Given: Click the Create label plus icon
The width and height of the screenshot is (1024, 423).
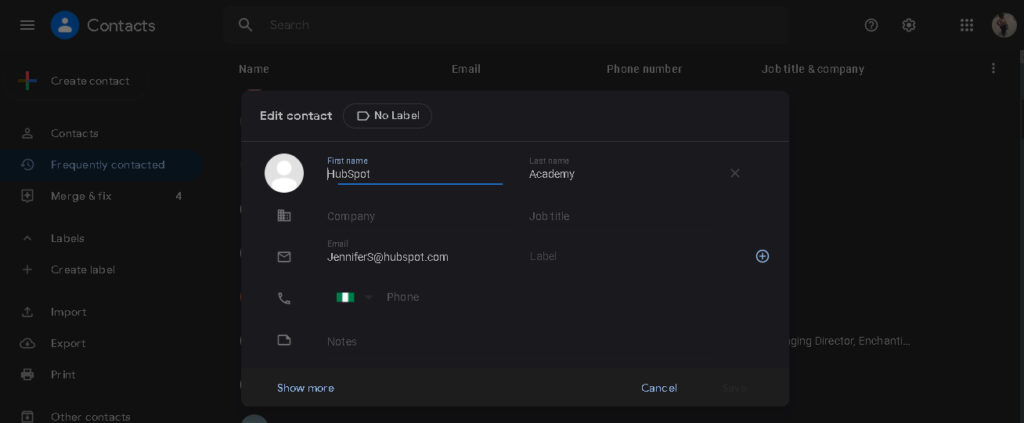Looking at the screenshot, I should coord(27,270).
